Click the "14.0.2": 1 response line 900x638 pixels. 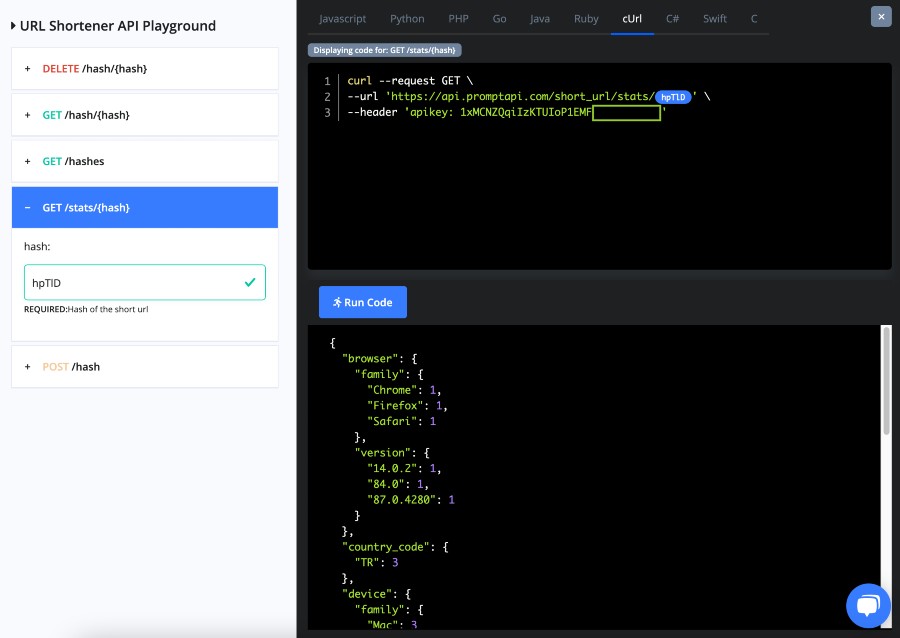click(404, 468)
